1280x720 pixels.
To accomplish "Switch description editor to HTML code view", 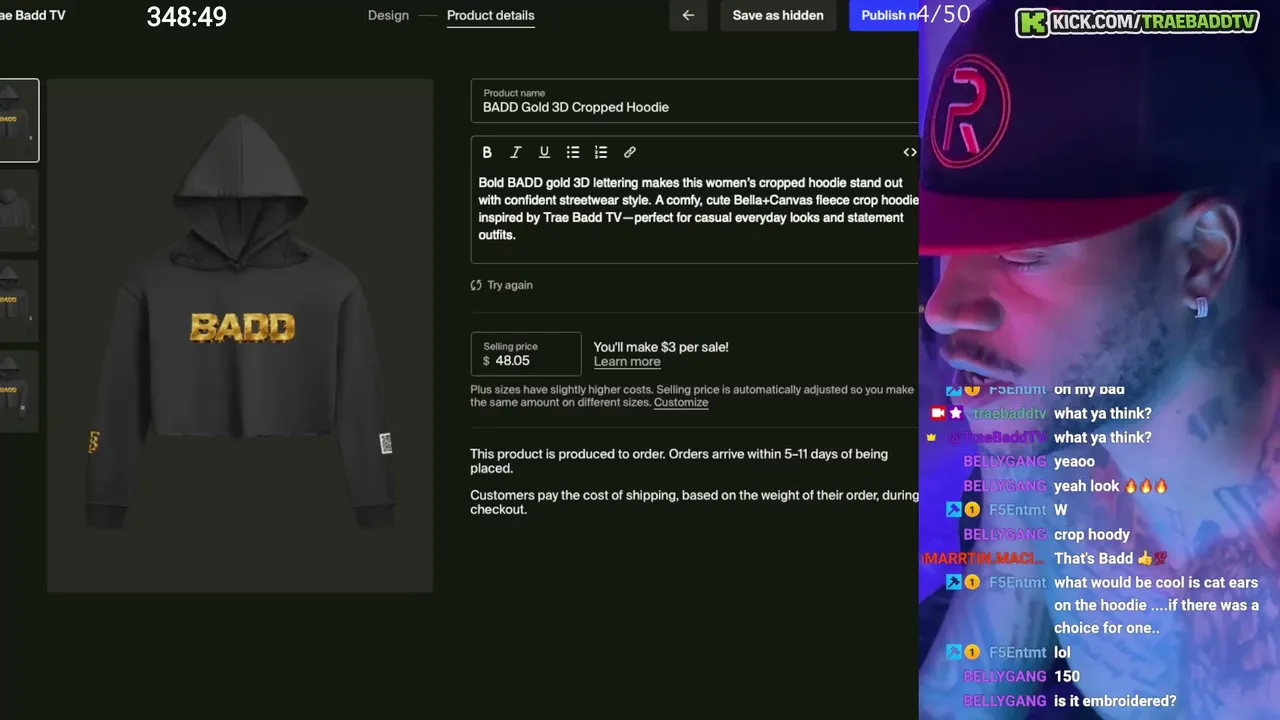I will (909, 152).
